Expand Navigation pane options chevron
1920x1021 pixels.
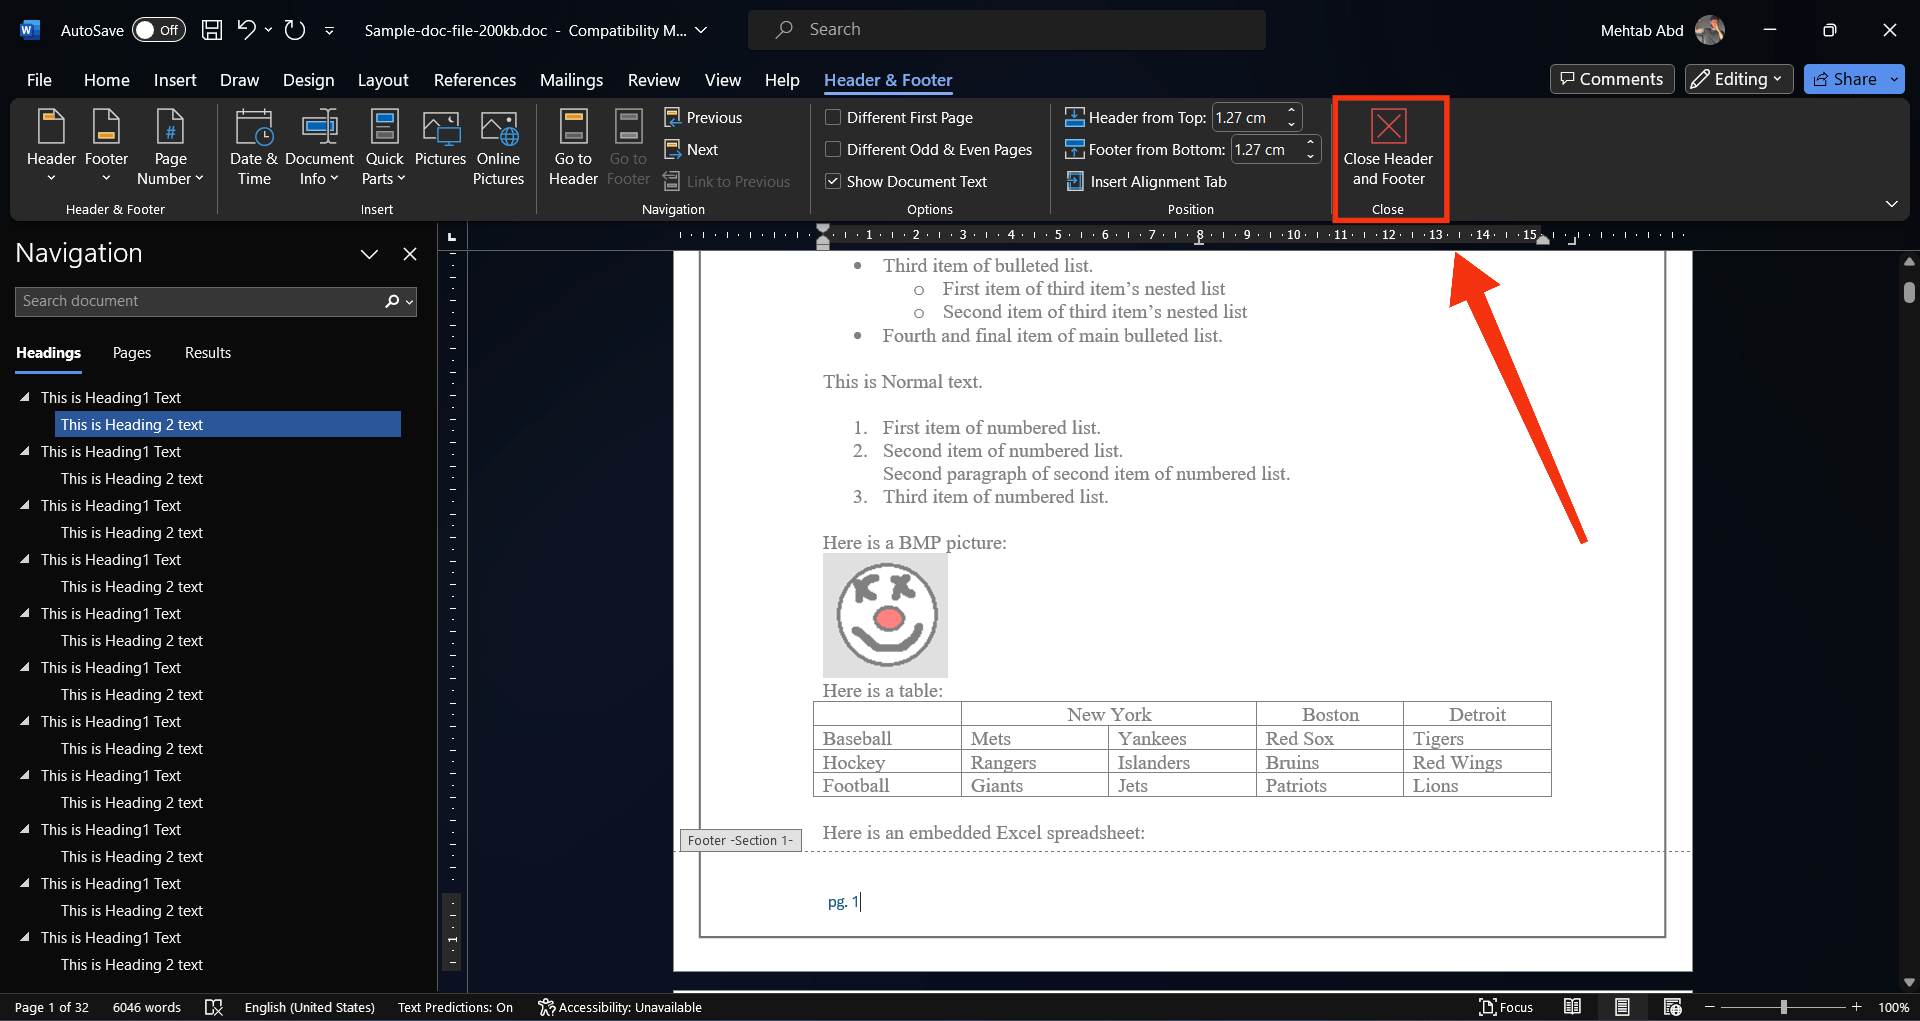click(369, 254)
